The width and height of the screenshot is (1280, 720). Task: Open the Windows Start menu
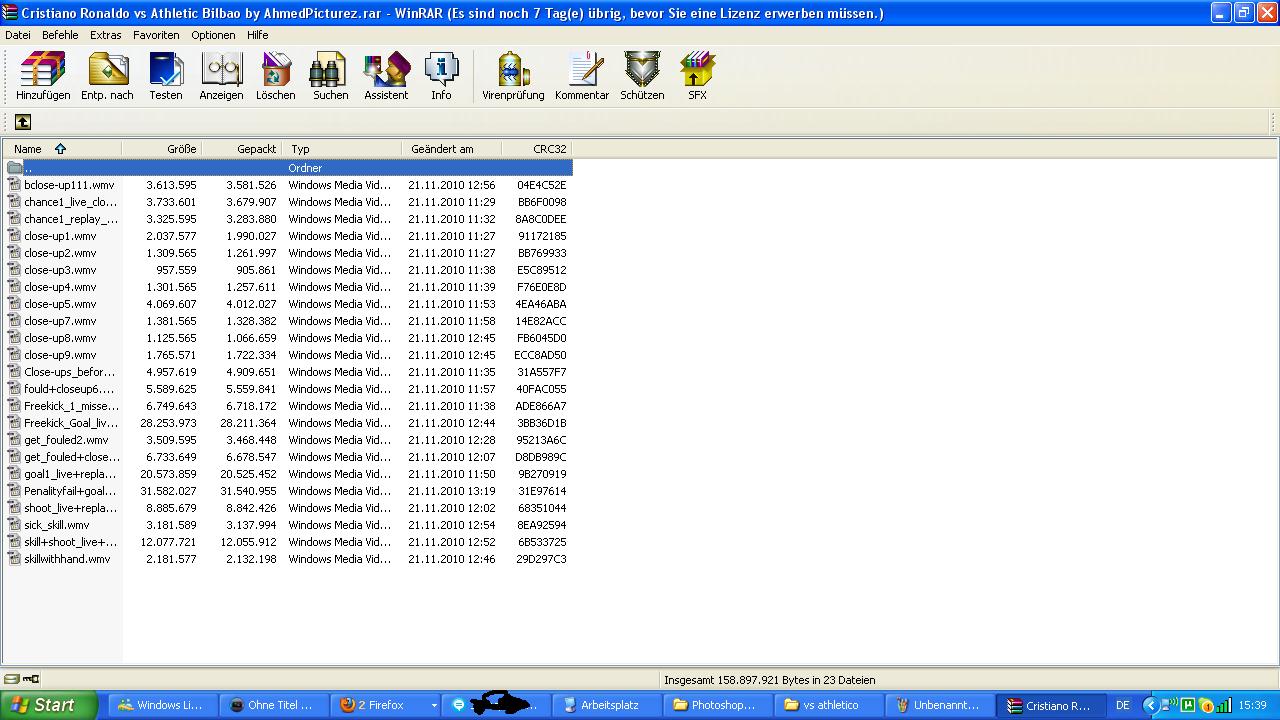point(49,705)
